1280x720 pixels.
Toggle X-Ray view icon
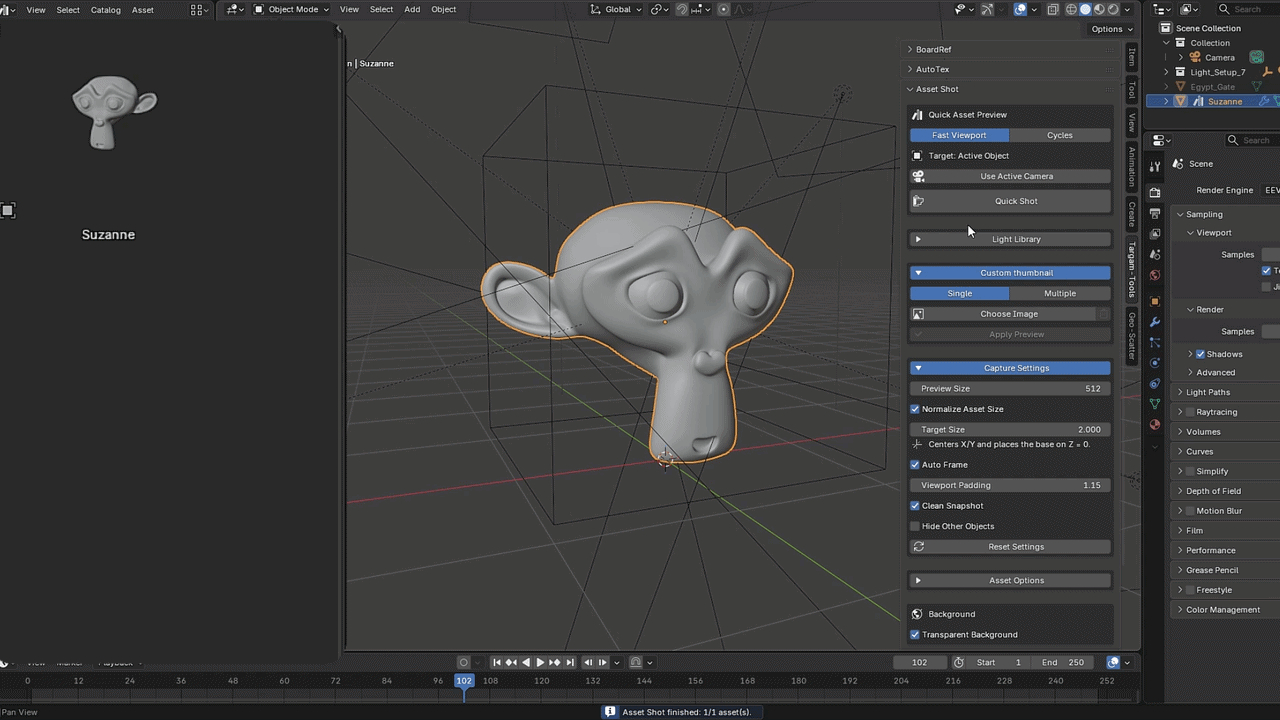[1053, 9]
